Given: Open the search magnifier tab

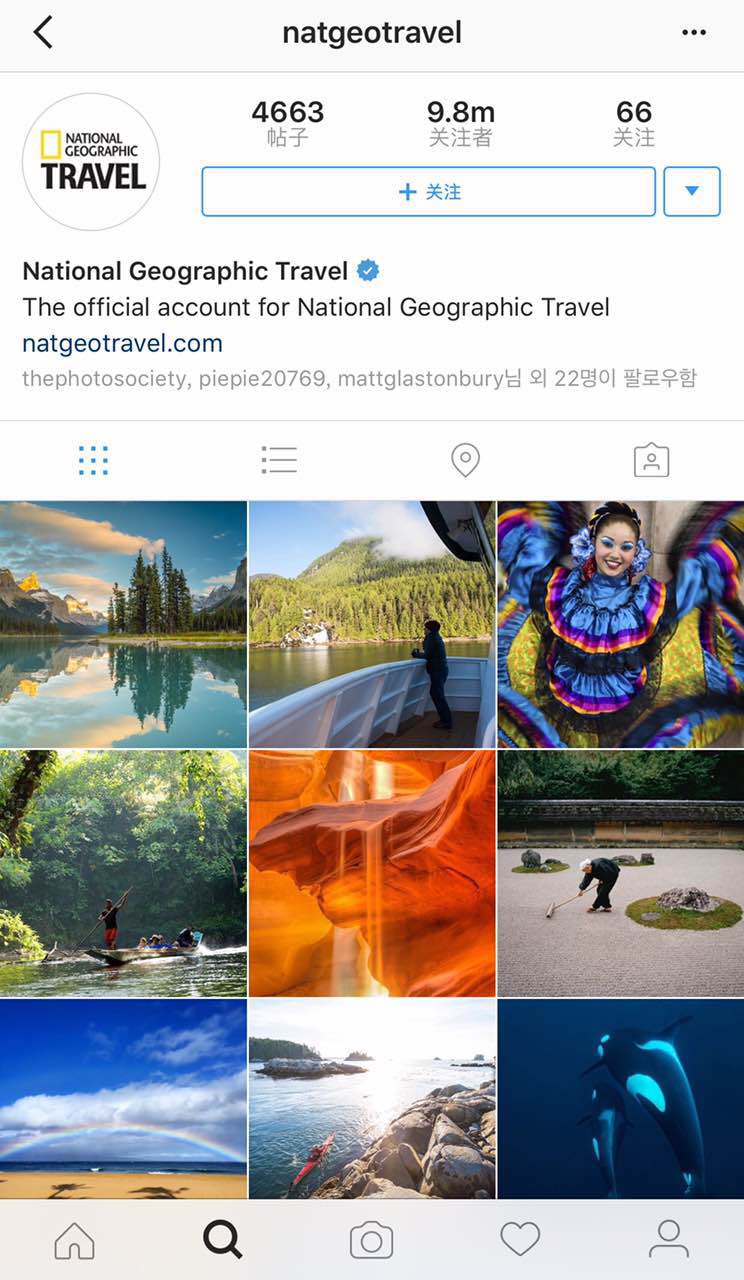Looking at the screenshot, I should coord(223,1240).
